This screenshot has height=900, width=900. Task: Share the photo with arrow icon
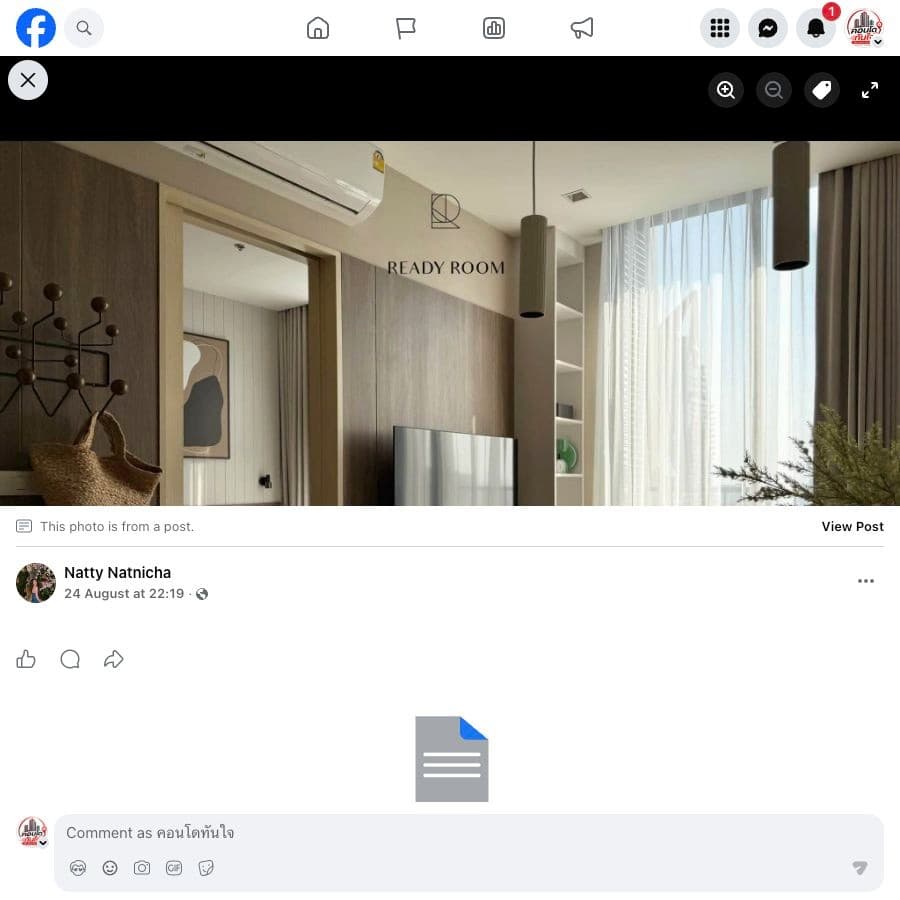pyautogui.click(x=114, y=659)
